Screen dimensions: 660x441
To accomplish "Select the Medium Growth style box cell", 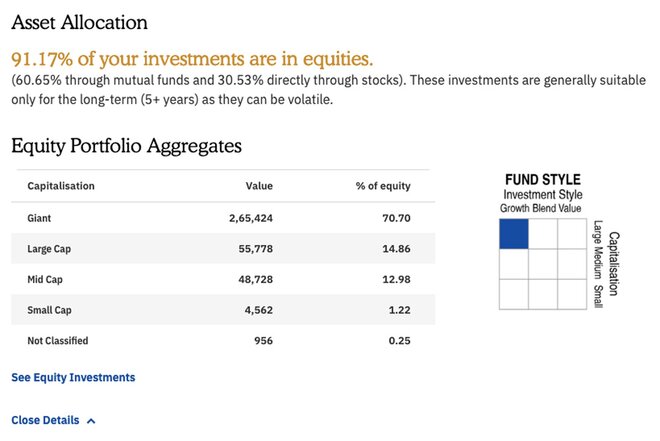I will coord(513,264).
